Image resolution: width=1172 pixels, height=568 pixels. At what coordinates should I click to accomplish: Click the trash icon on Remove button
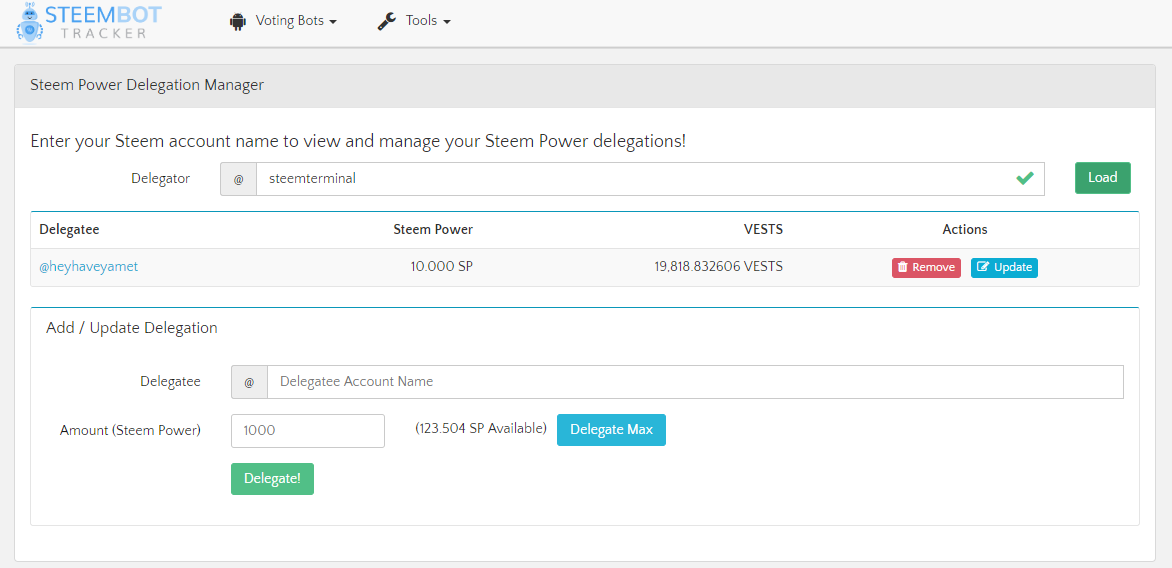pyautogui.click(x=903, y=267)
